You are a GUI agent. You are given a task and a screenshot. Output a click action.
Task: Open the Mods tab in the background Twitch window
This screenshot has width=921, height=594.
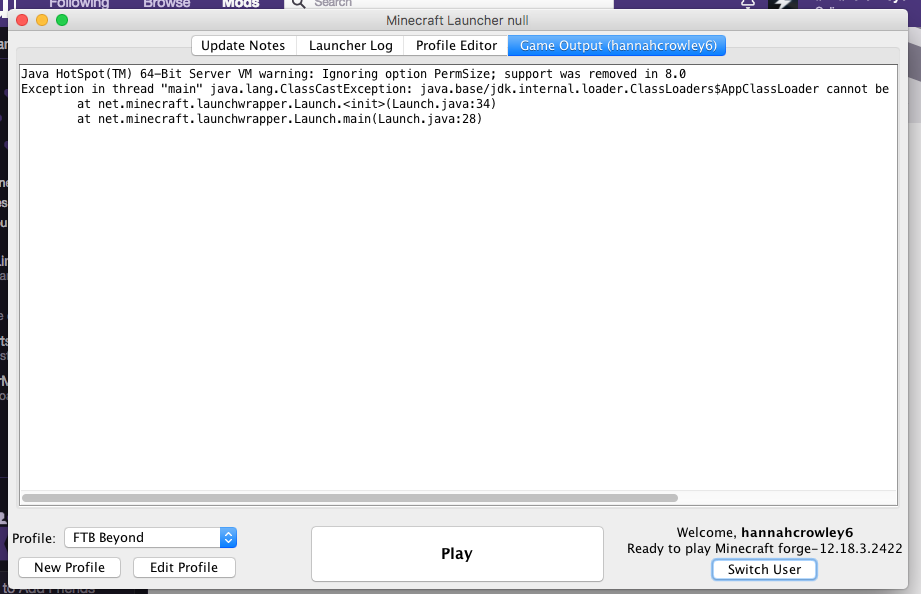[241, 4]
